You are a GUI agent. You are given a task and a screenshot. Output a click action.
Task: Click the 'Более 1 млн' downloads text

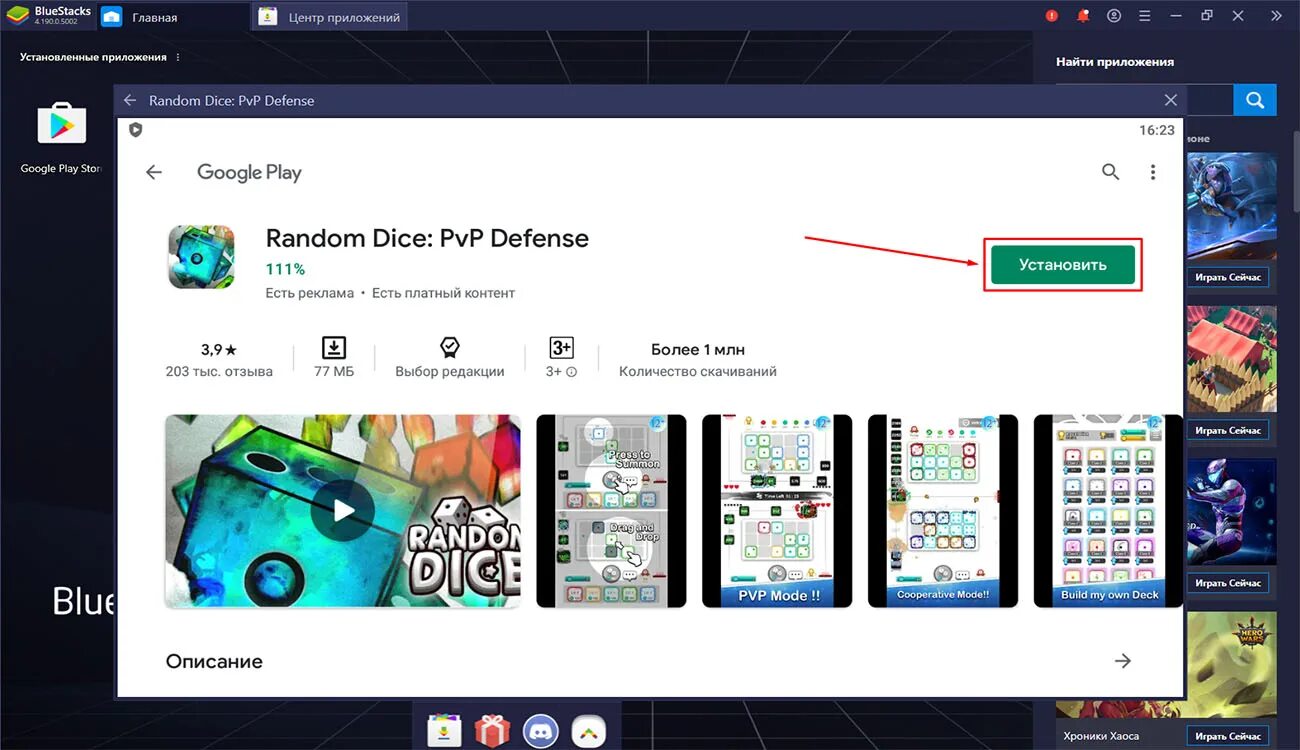point(698,349)
